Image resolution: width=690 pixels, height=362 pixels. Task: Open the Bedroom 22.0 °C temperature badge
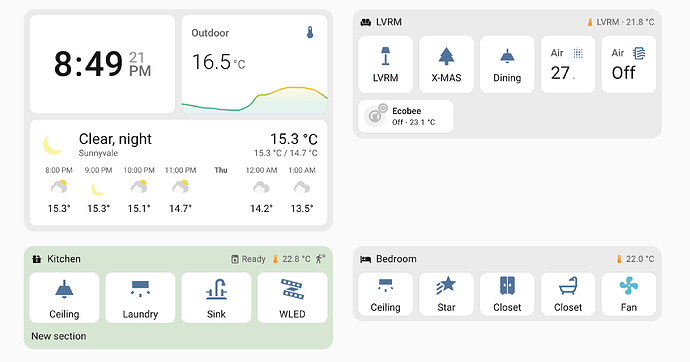click(x=635, y=259)
